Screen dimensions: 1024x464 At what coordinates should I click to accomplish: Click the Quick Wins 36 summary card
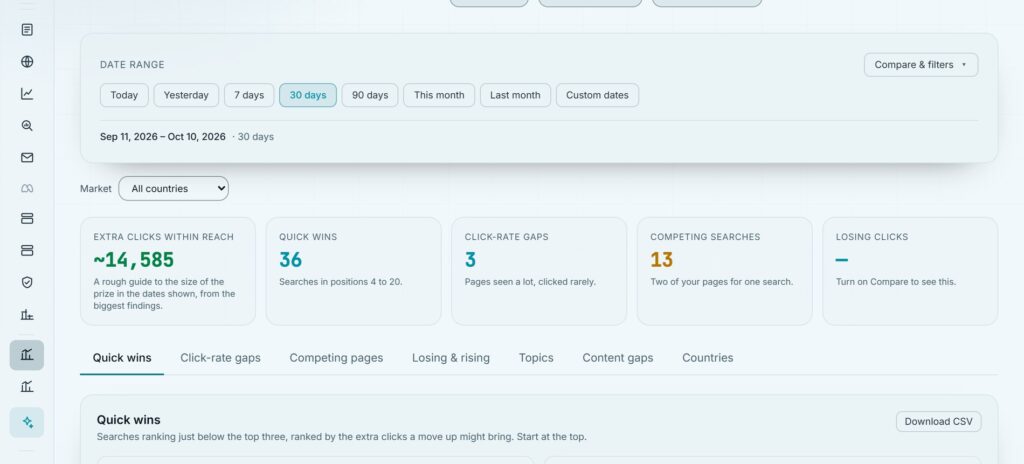(x=353, y=271)
